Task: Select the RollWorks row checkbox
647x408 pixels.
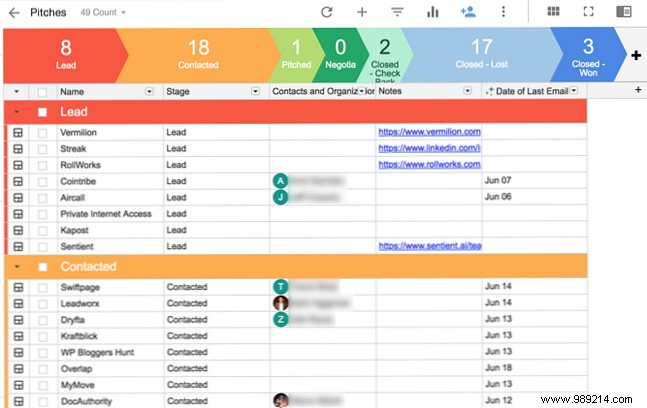Action: coord(42,165)
